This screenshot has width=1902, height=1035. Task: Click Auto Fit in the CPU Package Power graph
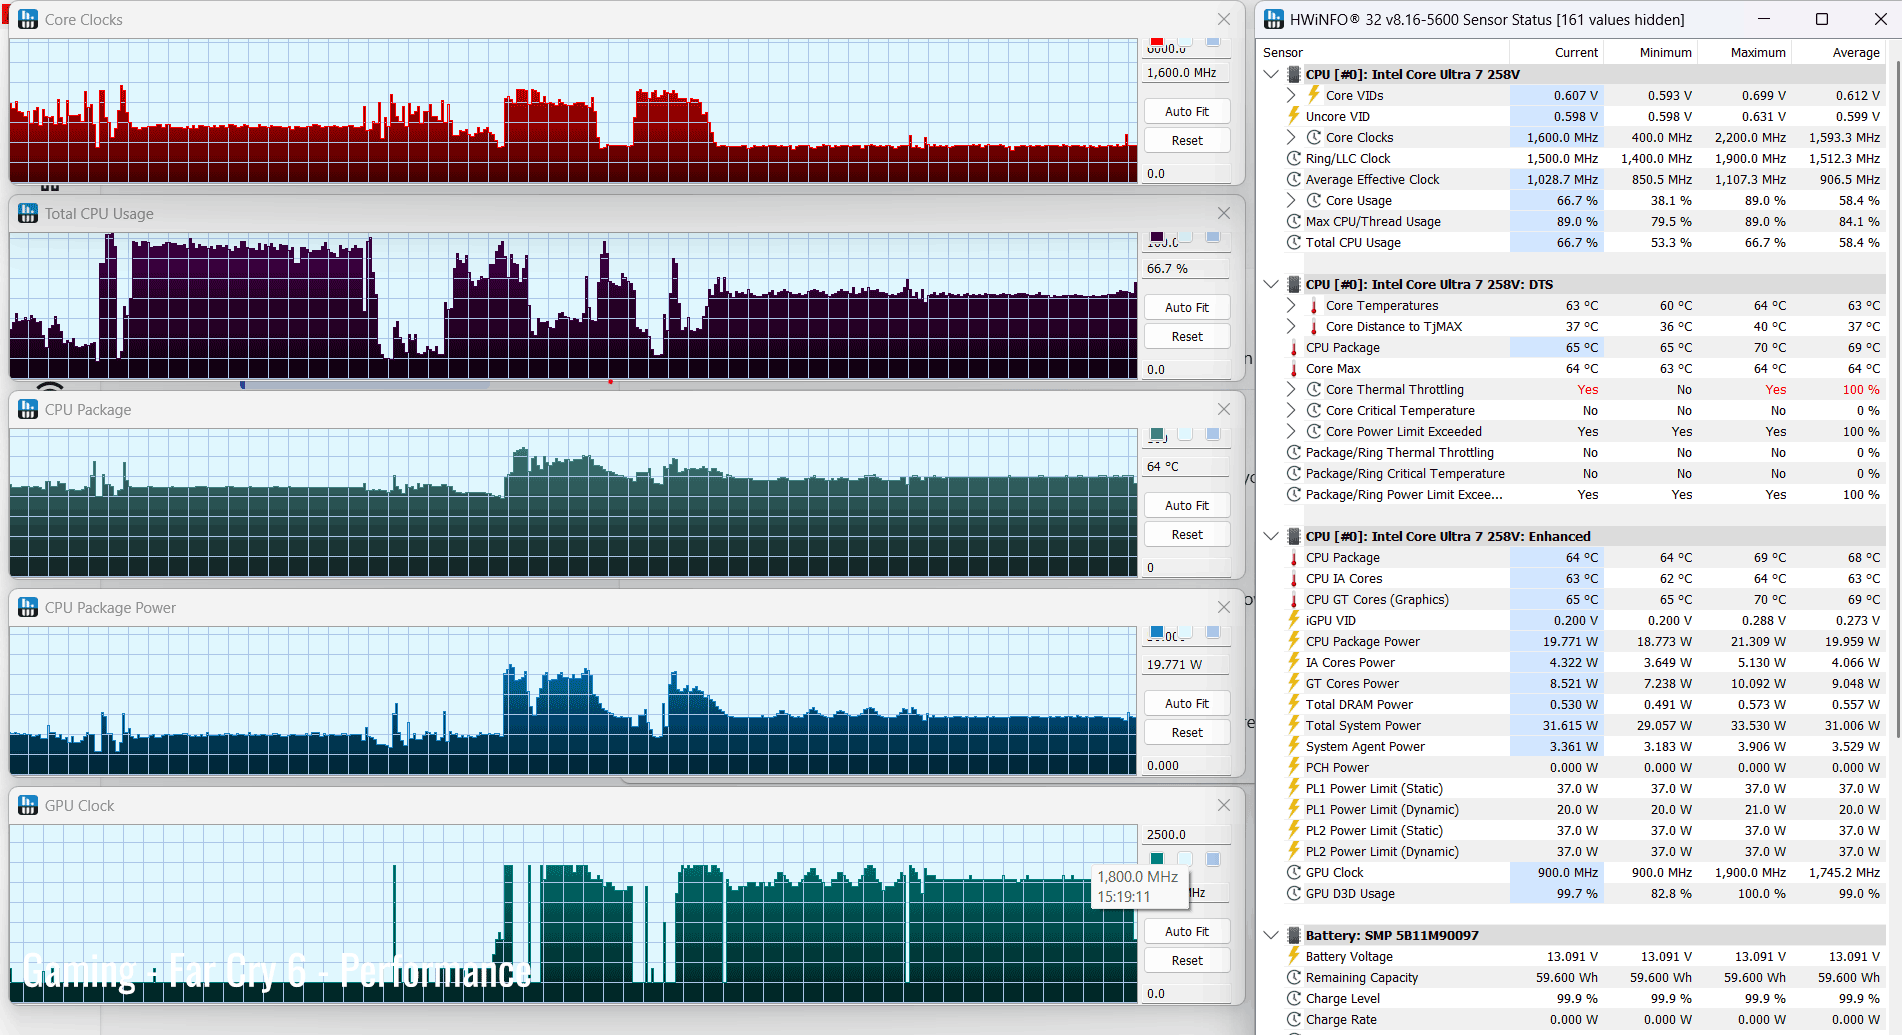tap(1187, 703)
